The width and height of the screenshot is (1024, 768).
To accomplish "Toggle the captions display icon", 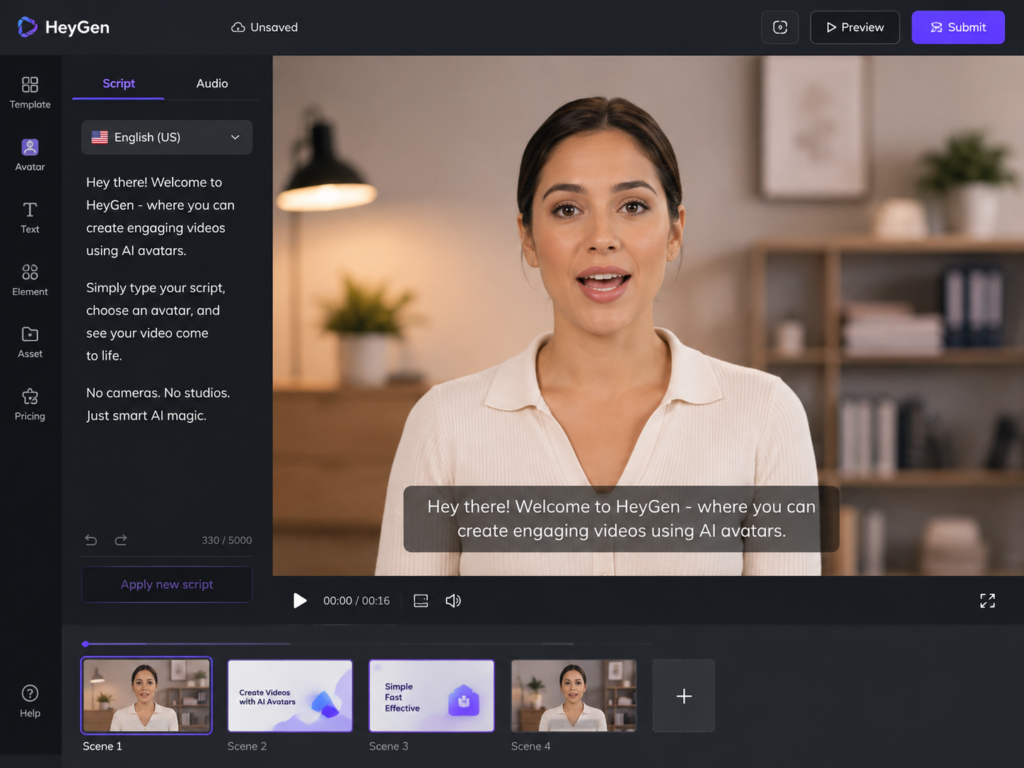I will point(421,600).
